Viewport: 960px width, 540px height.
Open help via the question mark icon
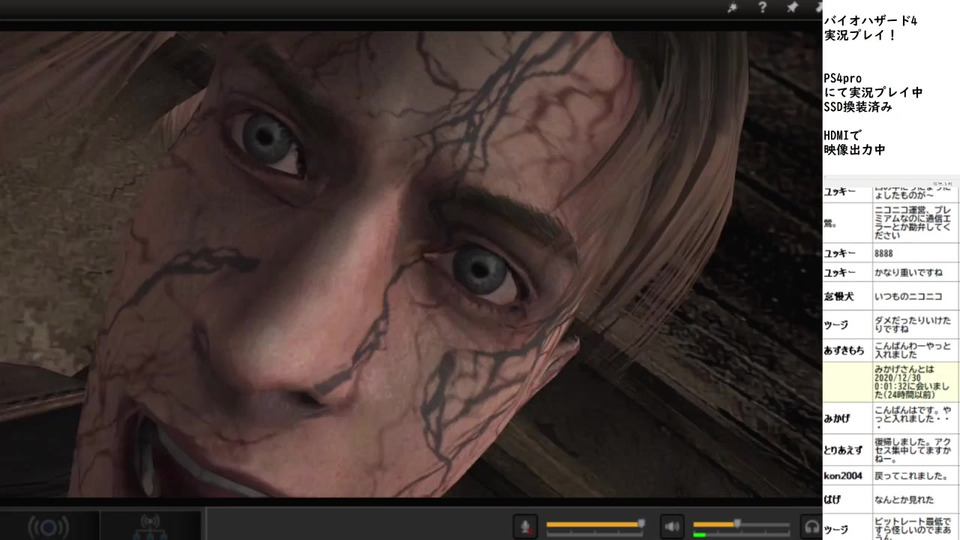click(762, 7)
